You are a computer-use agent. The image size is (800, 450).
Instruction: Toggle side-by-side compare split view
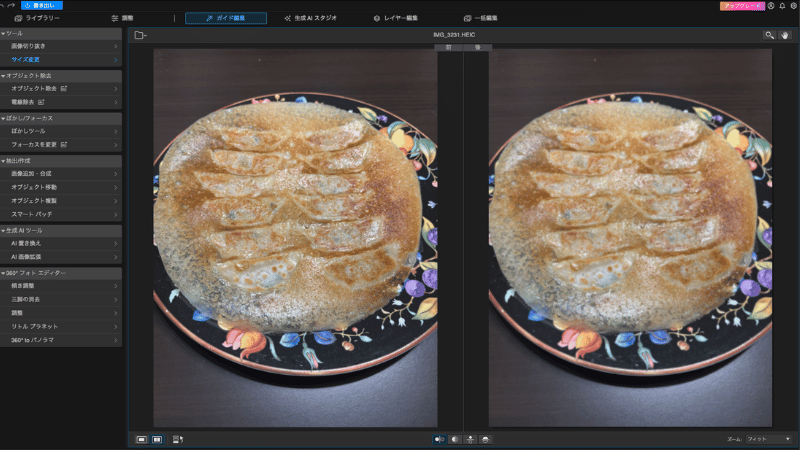[x=157, y=439]
